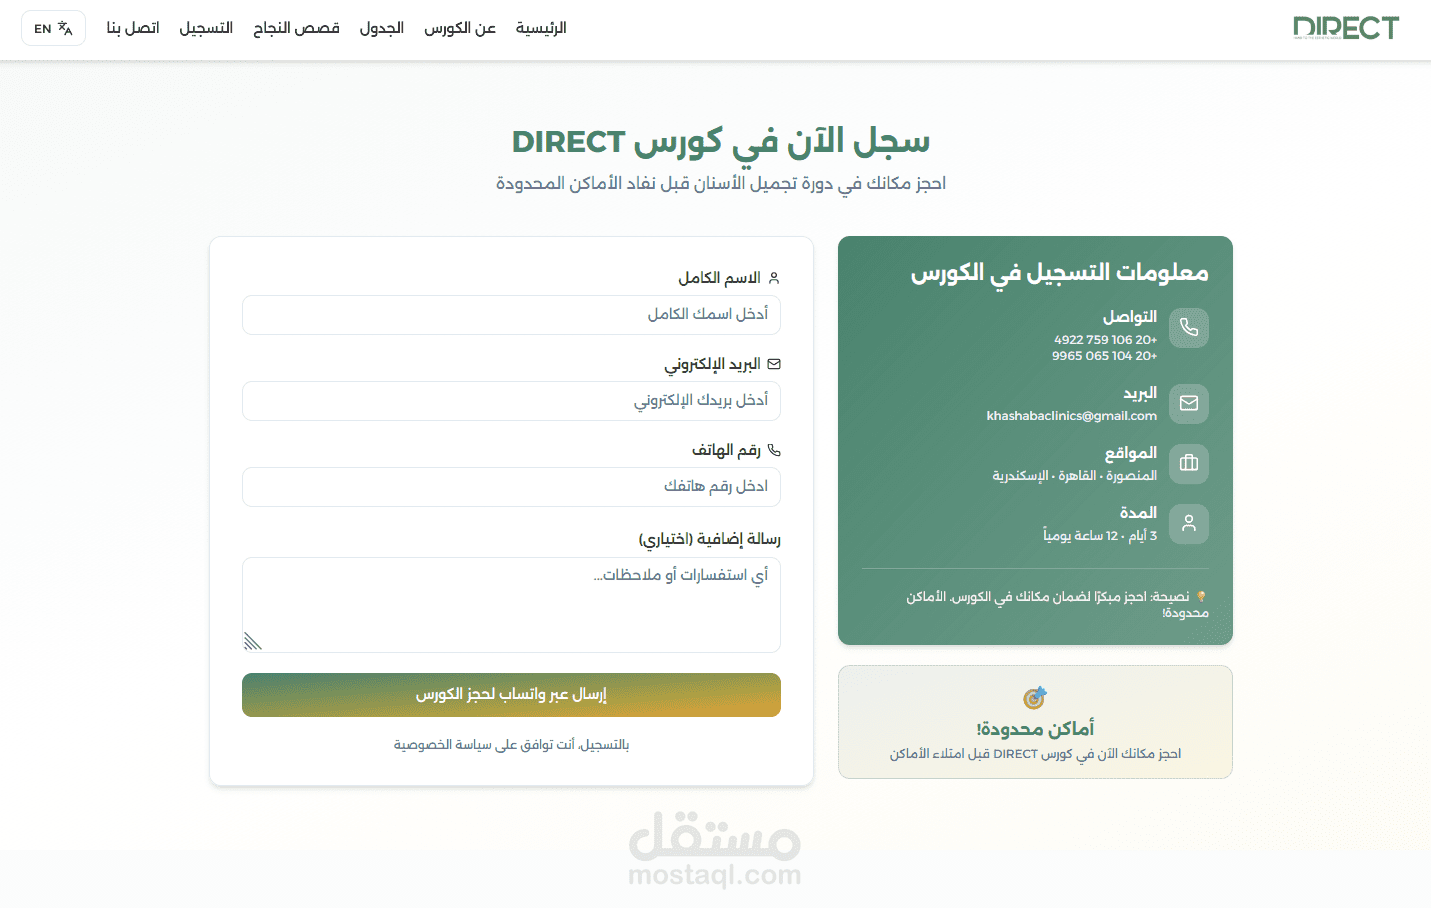Select قصص النجاح in the navbar
This screenshot has width=1431, height=908.
click(x=296, y=28)
